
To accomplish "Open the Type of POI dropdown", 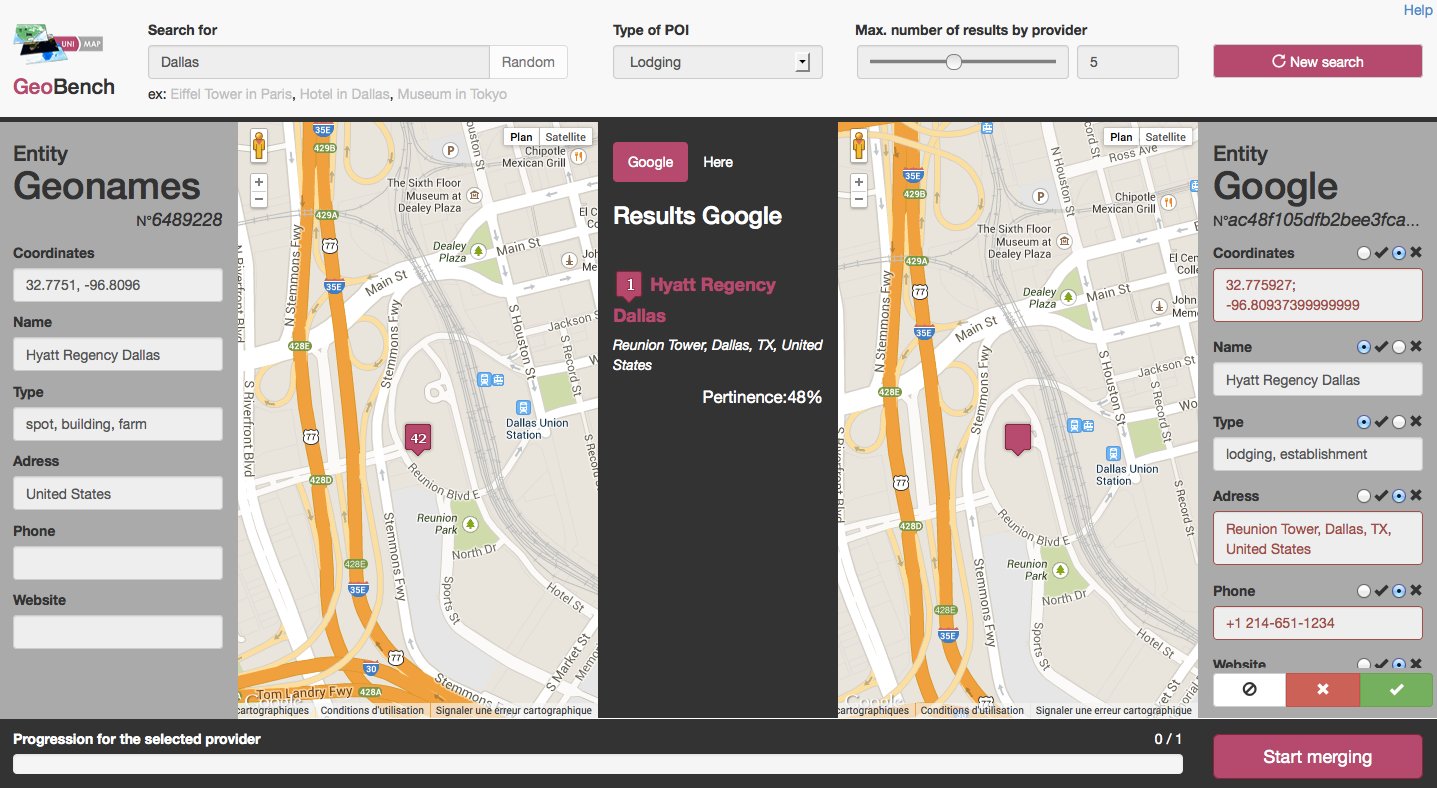I will [718, 62].
